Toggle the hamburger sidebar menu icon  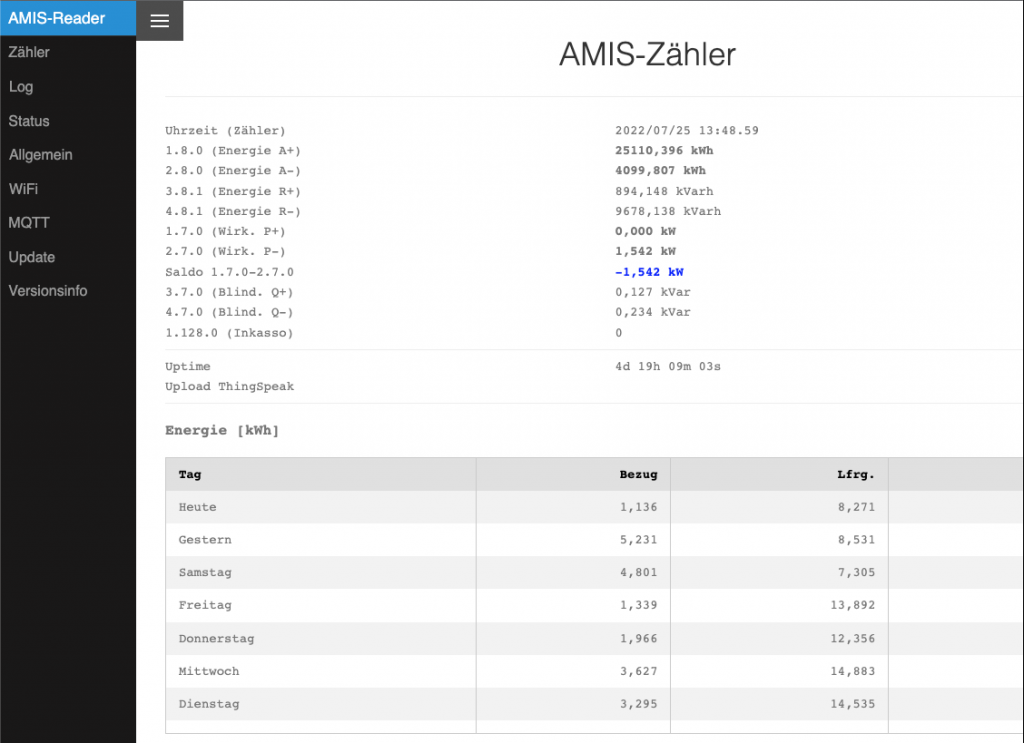159,21
